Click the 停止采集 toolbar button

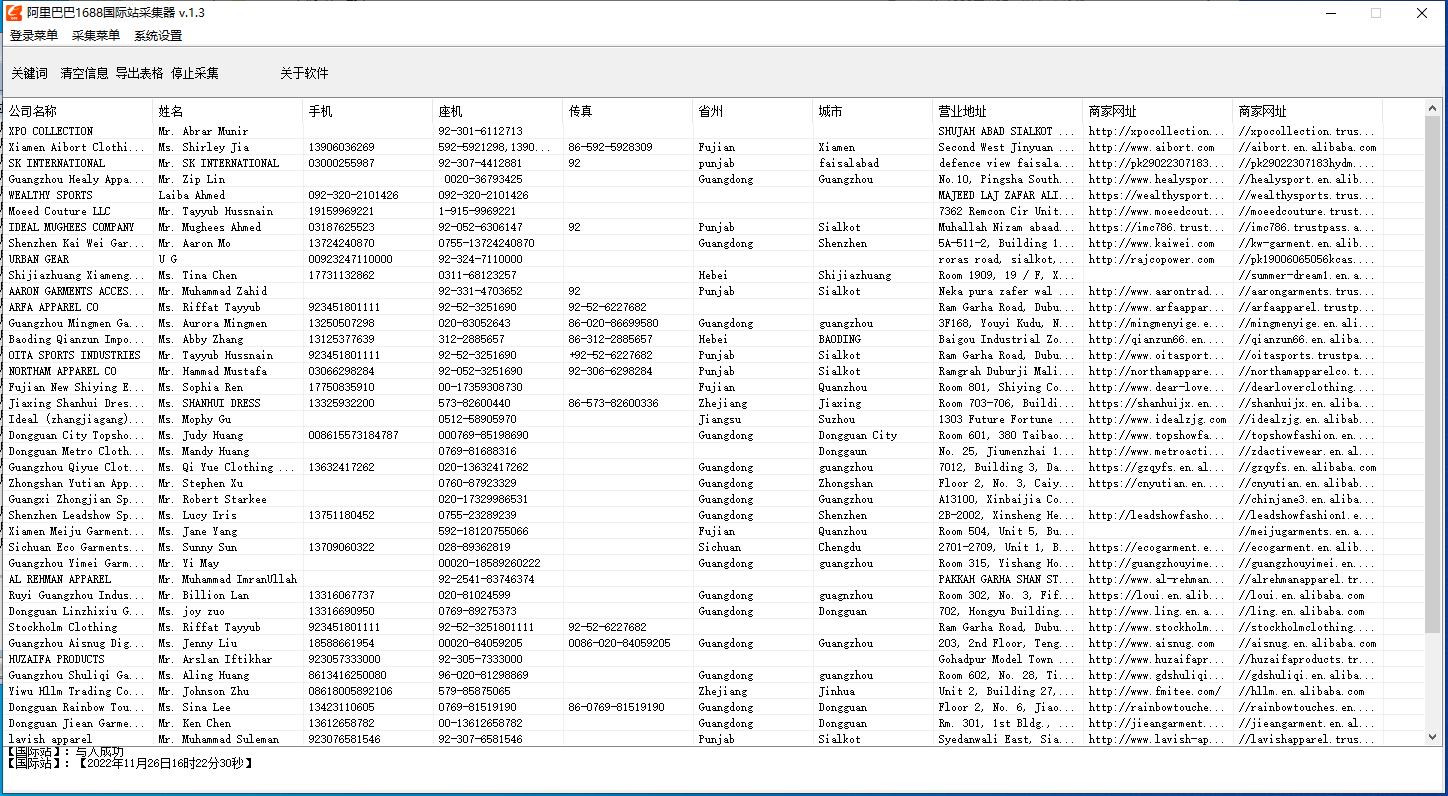click(195, 73)
